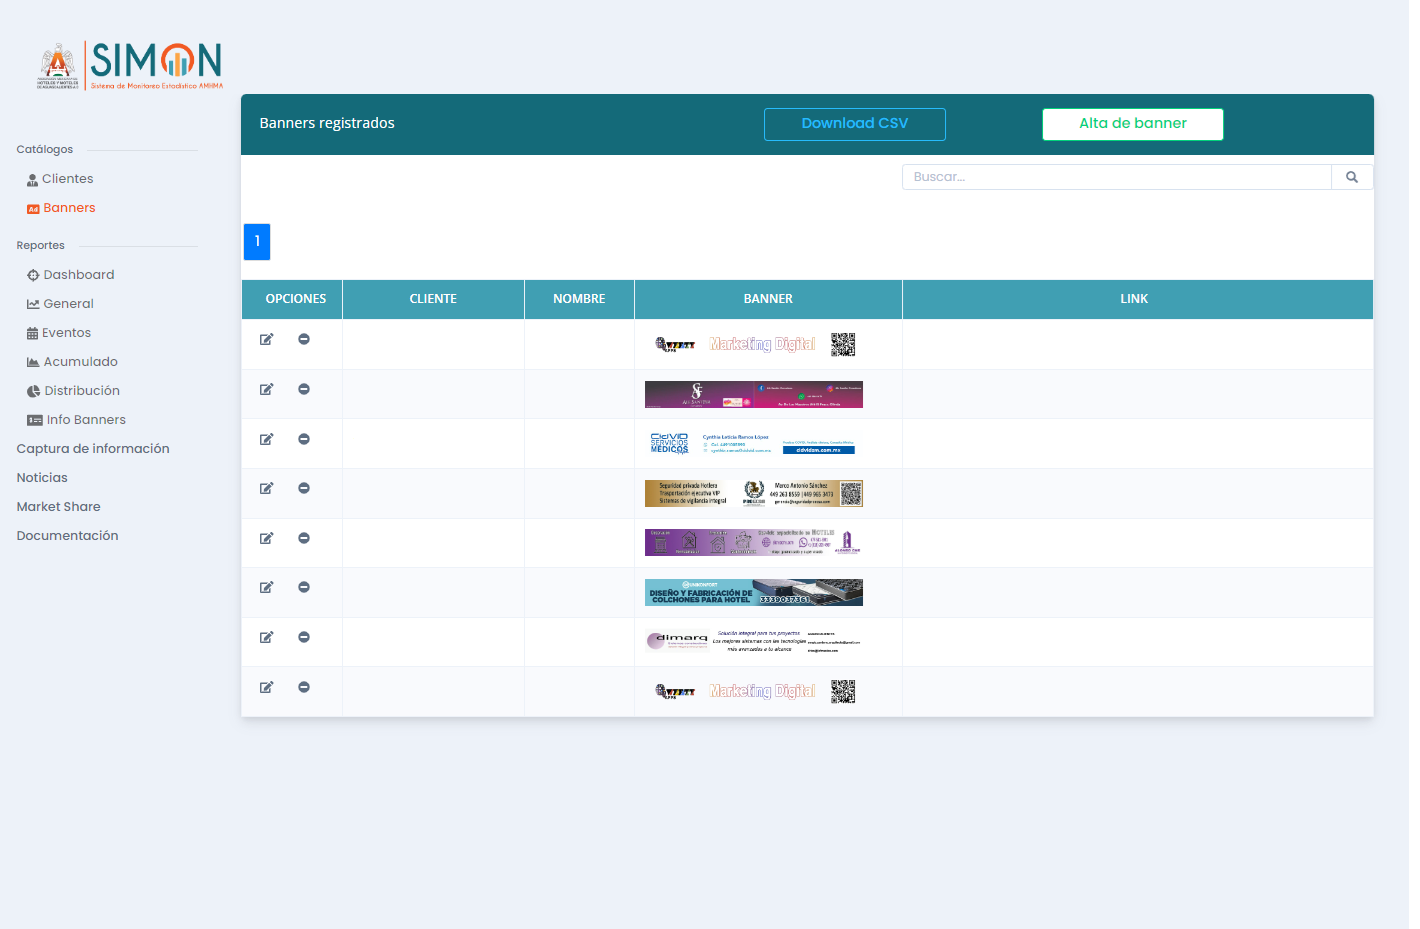Delete the colchones para hotel banner row

(x=304, y=588)
